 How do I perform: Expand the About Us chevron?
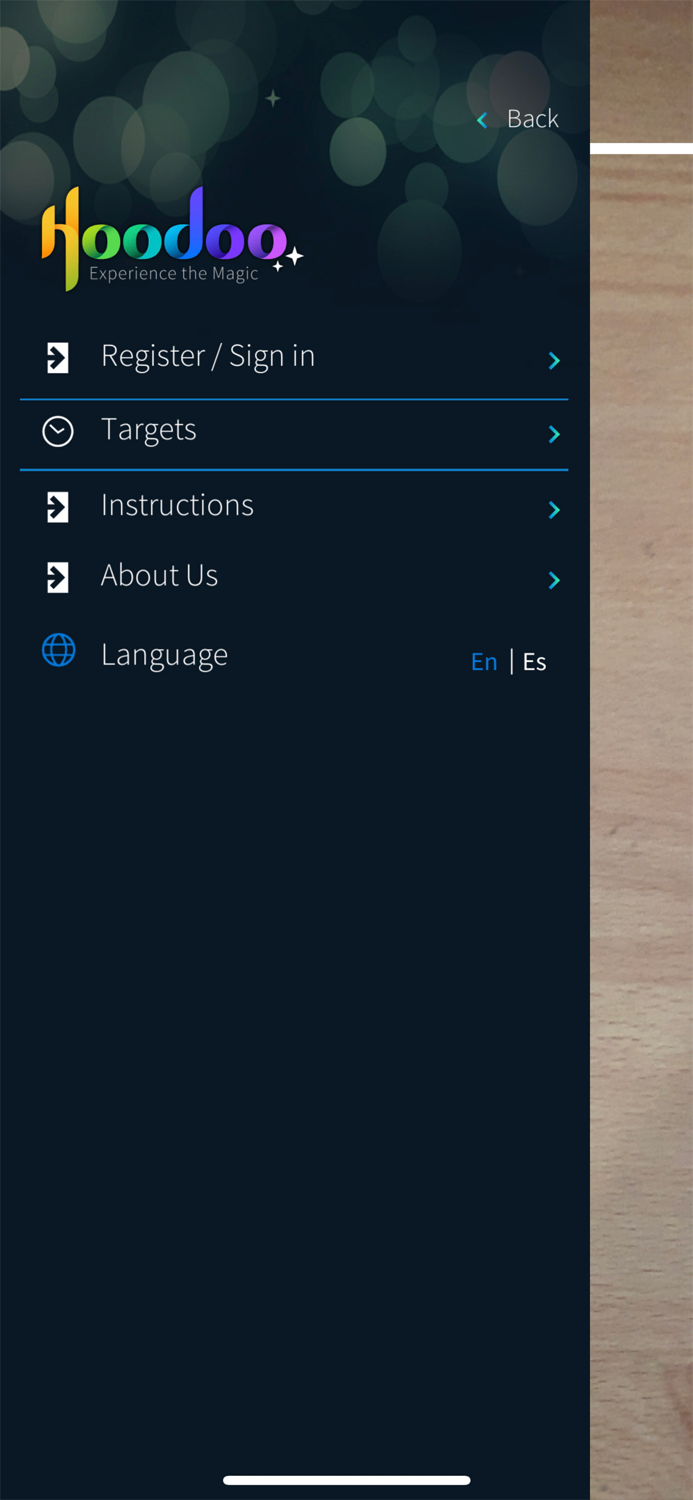(x=554, y=580)
